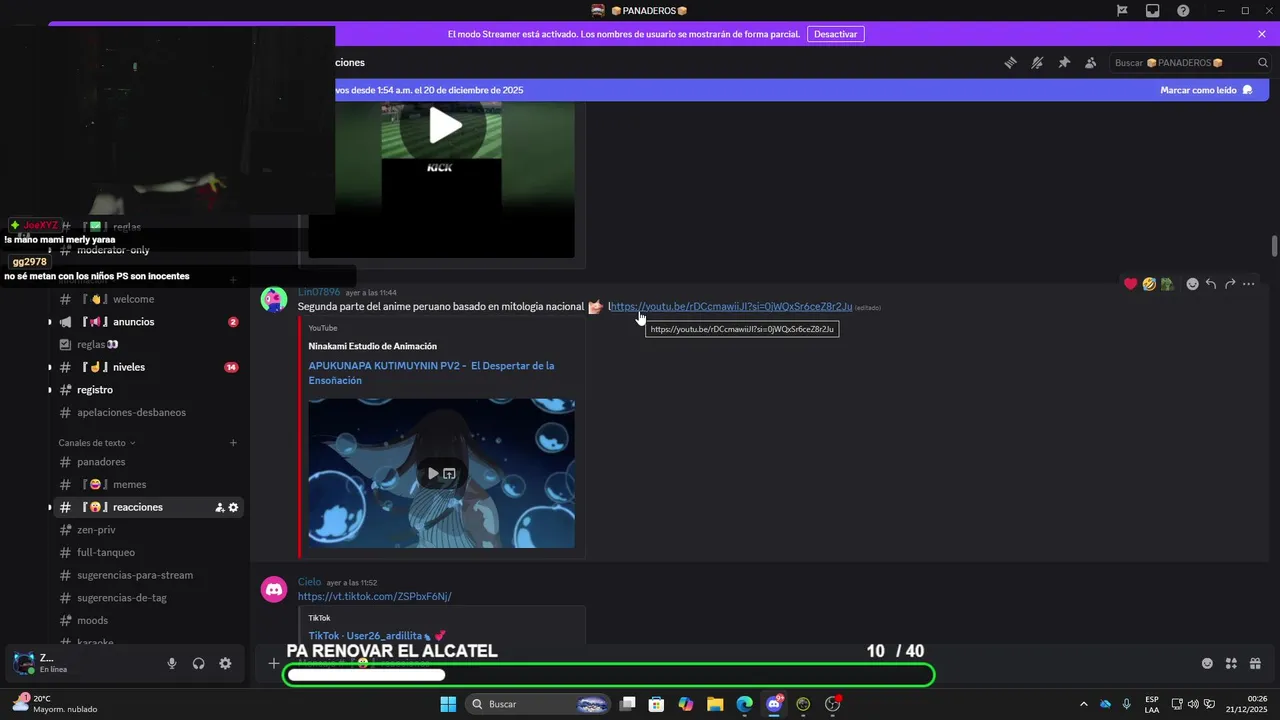
Task: Toggle channel notification mute bell icon
Action: [1037, 62]
